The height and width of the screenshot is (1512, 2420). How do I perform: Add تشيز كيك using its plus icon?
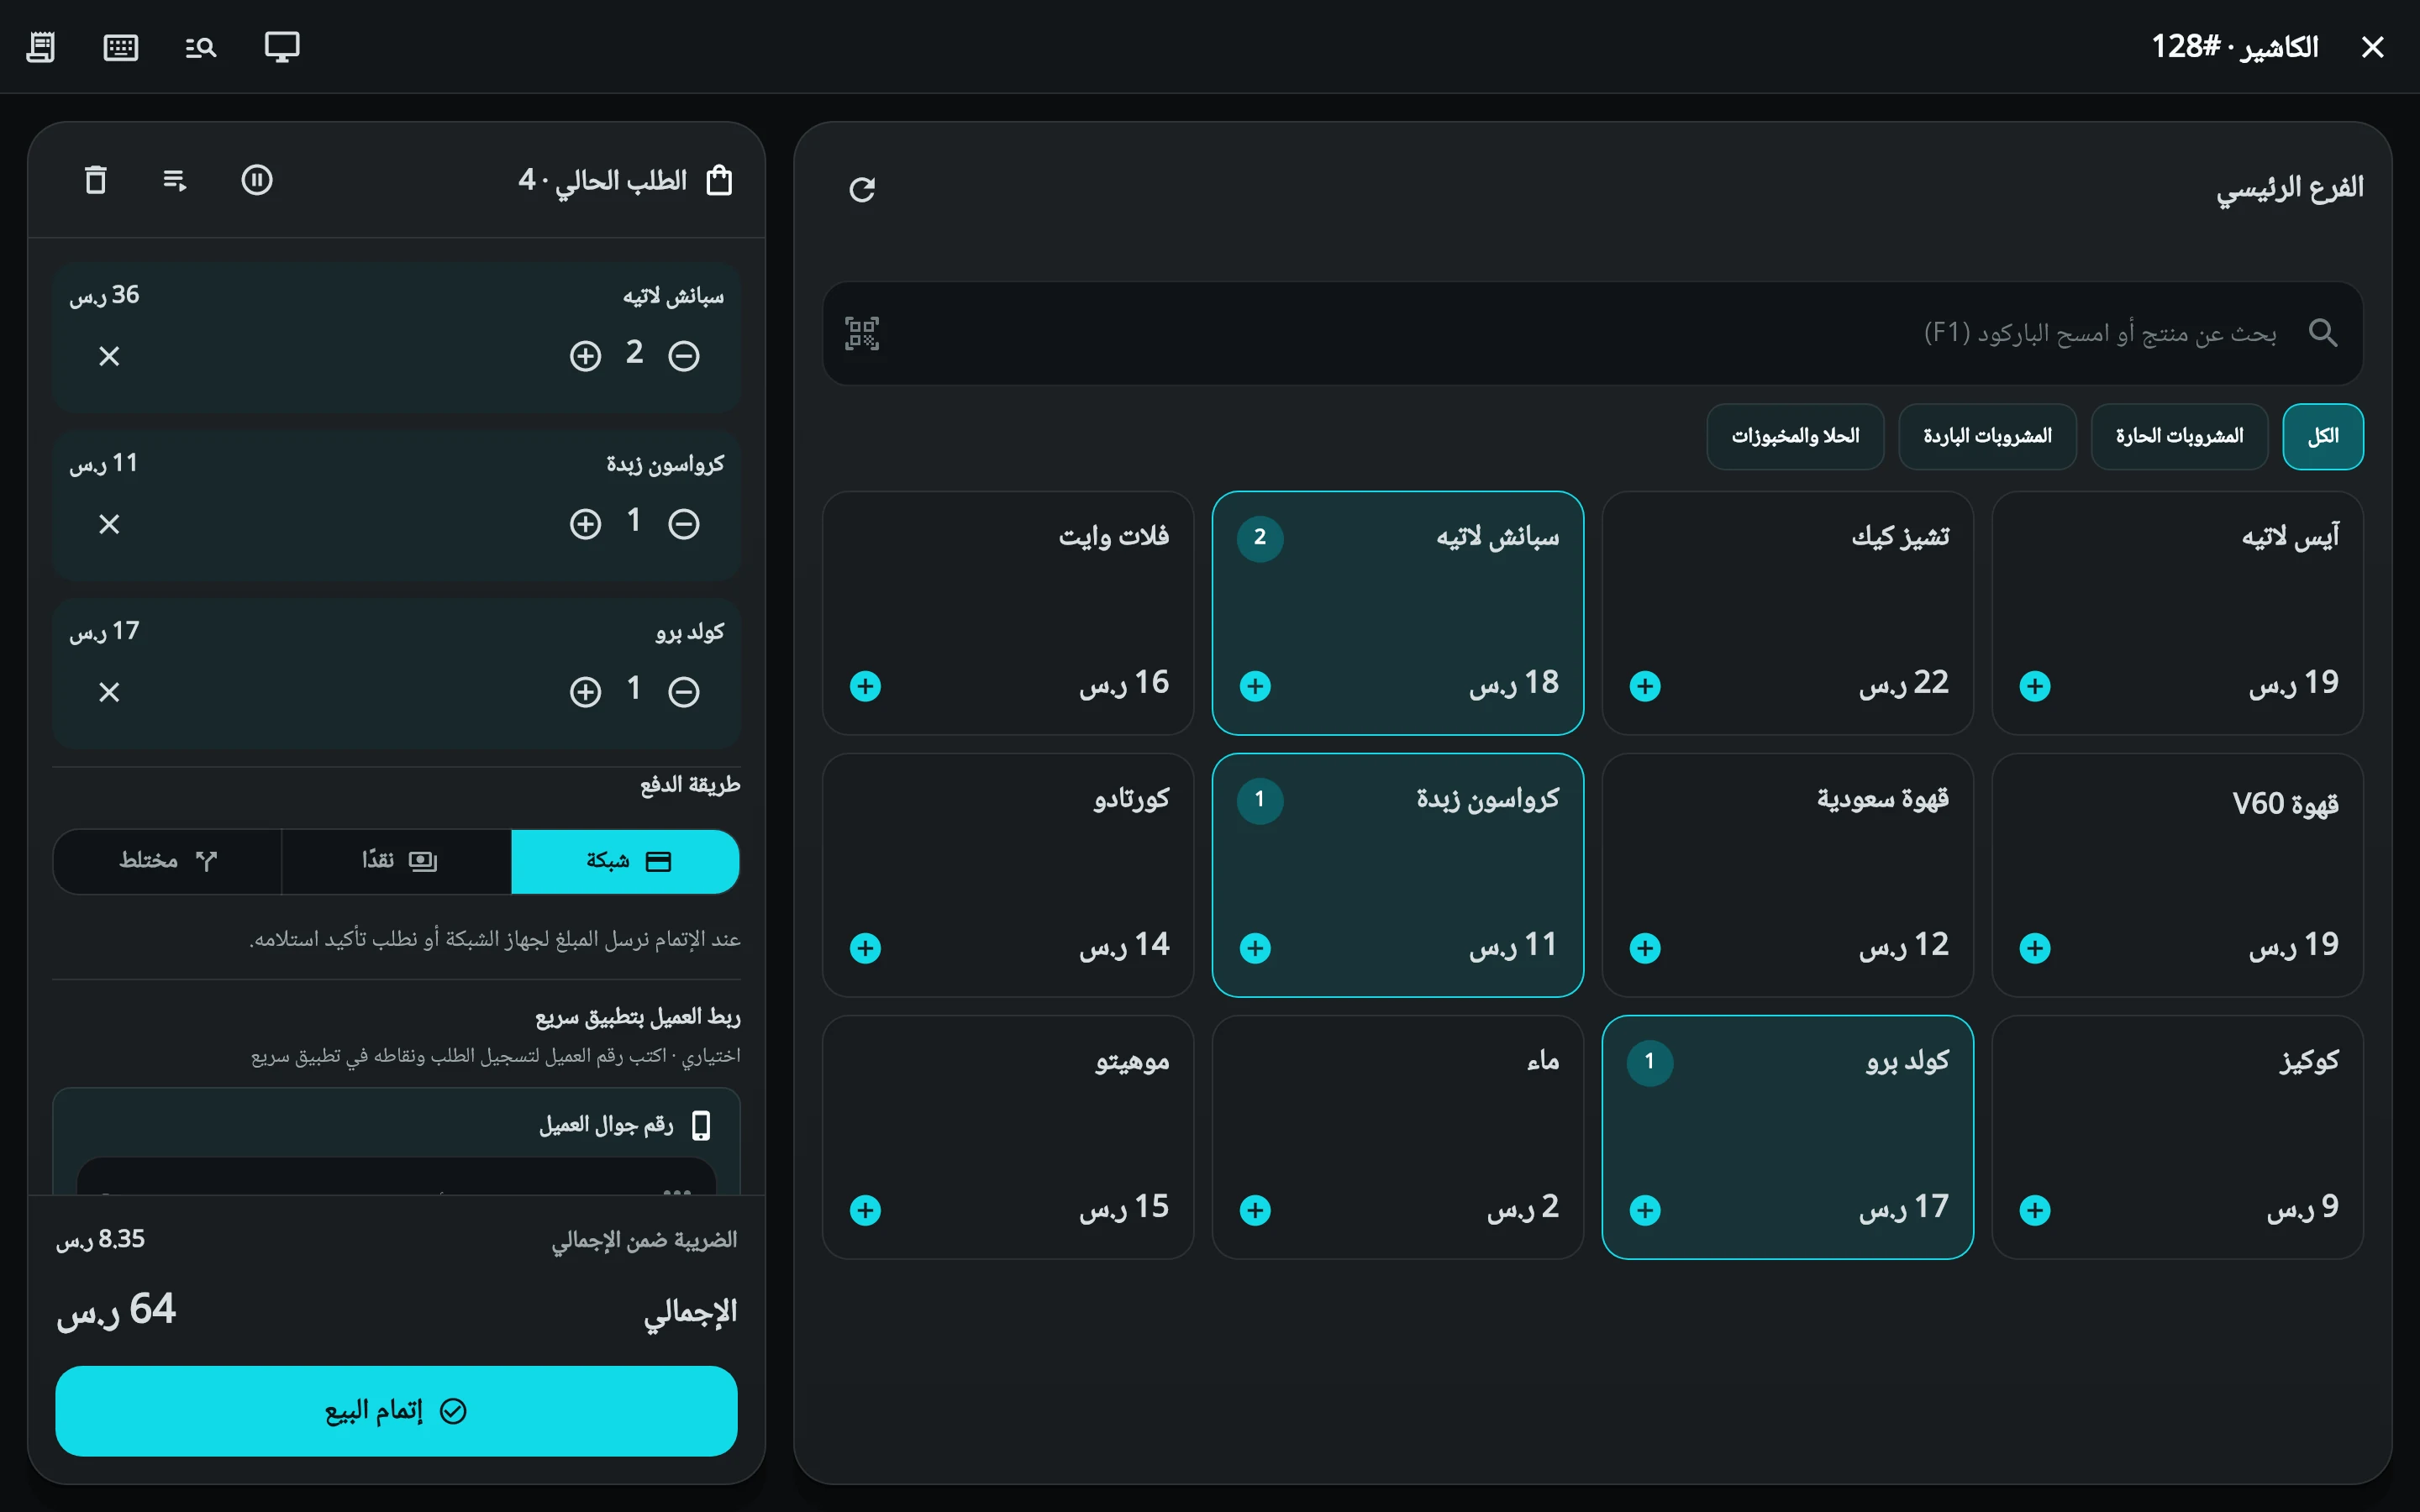coord(1645,686)
